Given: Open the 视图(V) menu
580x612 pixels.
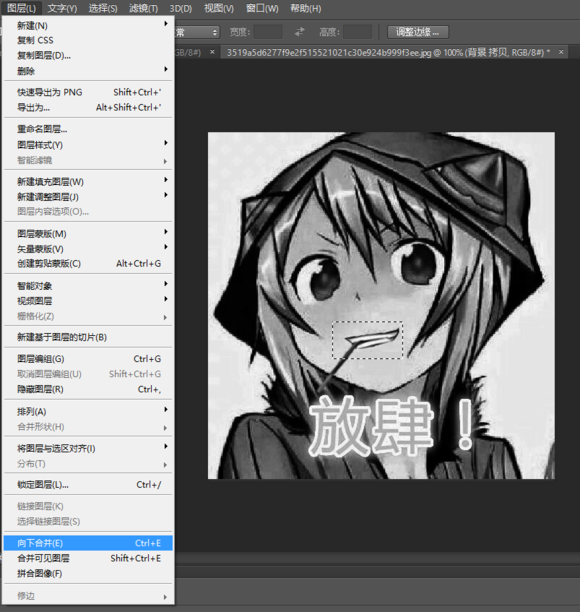Looking at the screenshot, I should pyautogui.click(x=219, y=8).
